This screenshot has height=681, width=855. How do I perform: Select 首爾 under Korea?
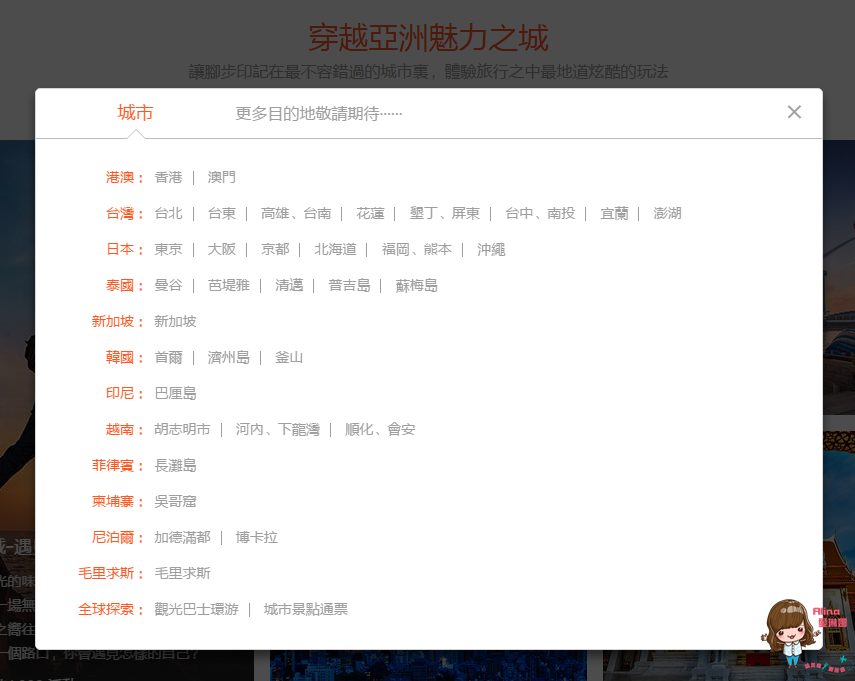point(168,357)
